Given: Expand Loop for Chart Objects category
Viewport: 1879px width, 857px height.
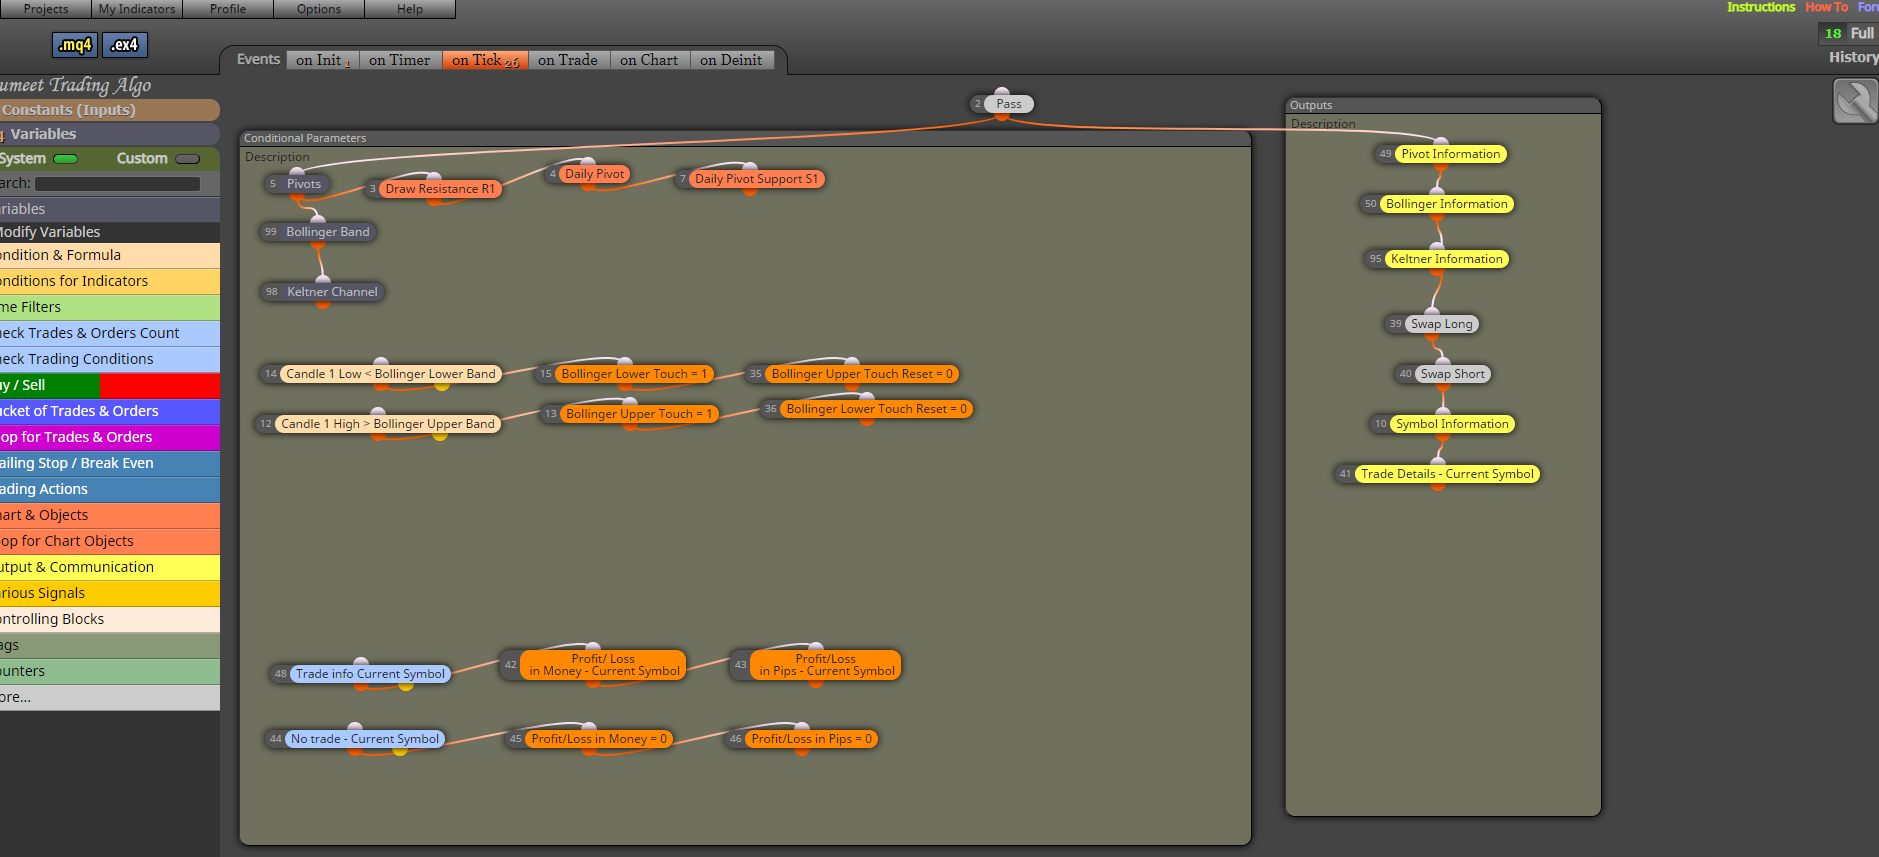Looking at the screenshot, I should (110, 541).
